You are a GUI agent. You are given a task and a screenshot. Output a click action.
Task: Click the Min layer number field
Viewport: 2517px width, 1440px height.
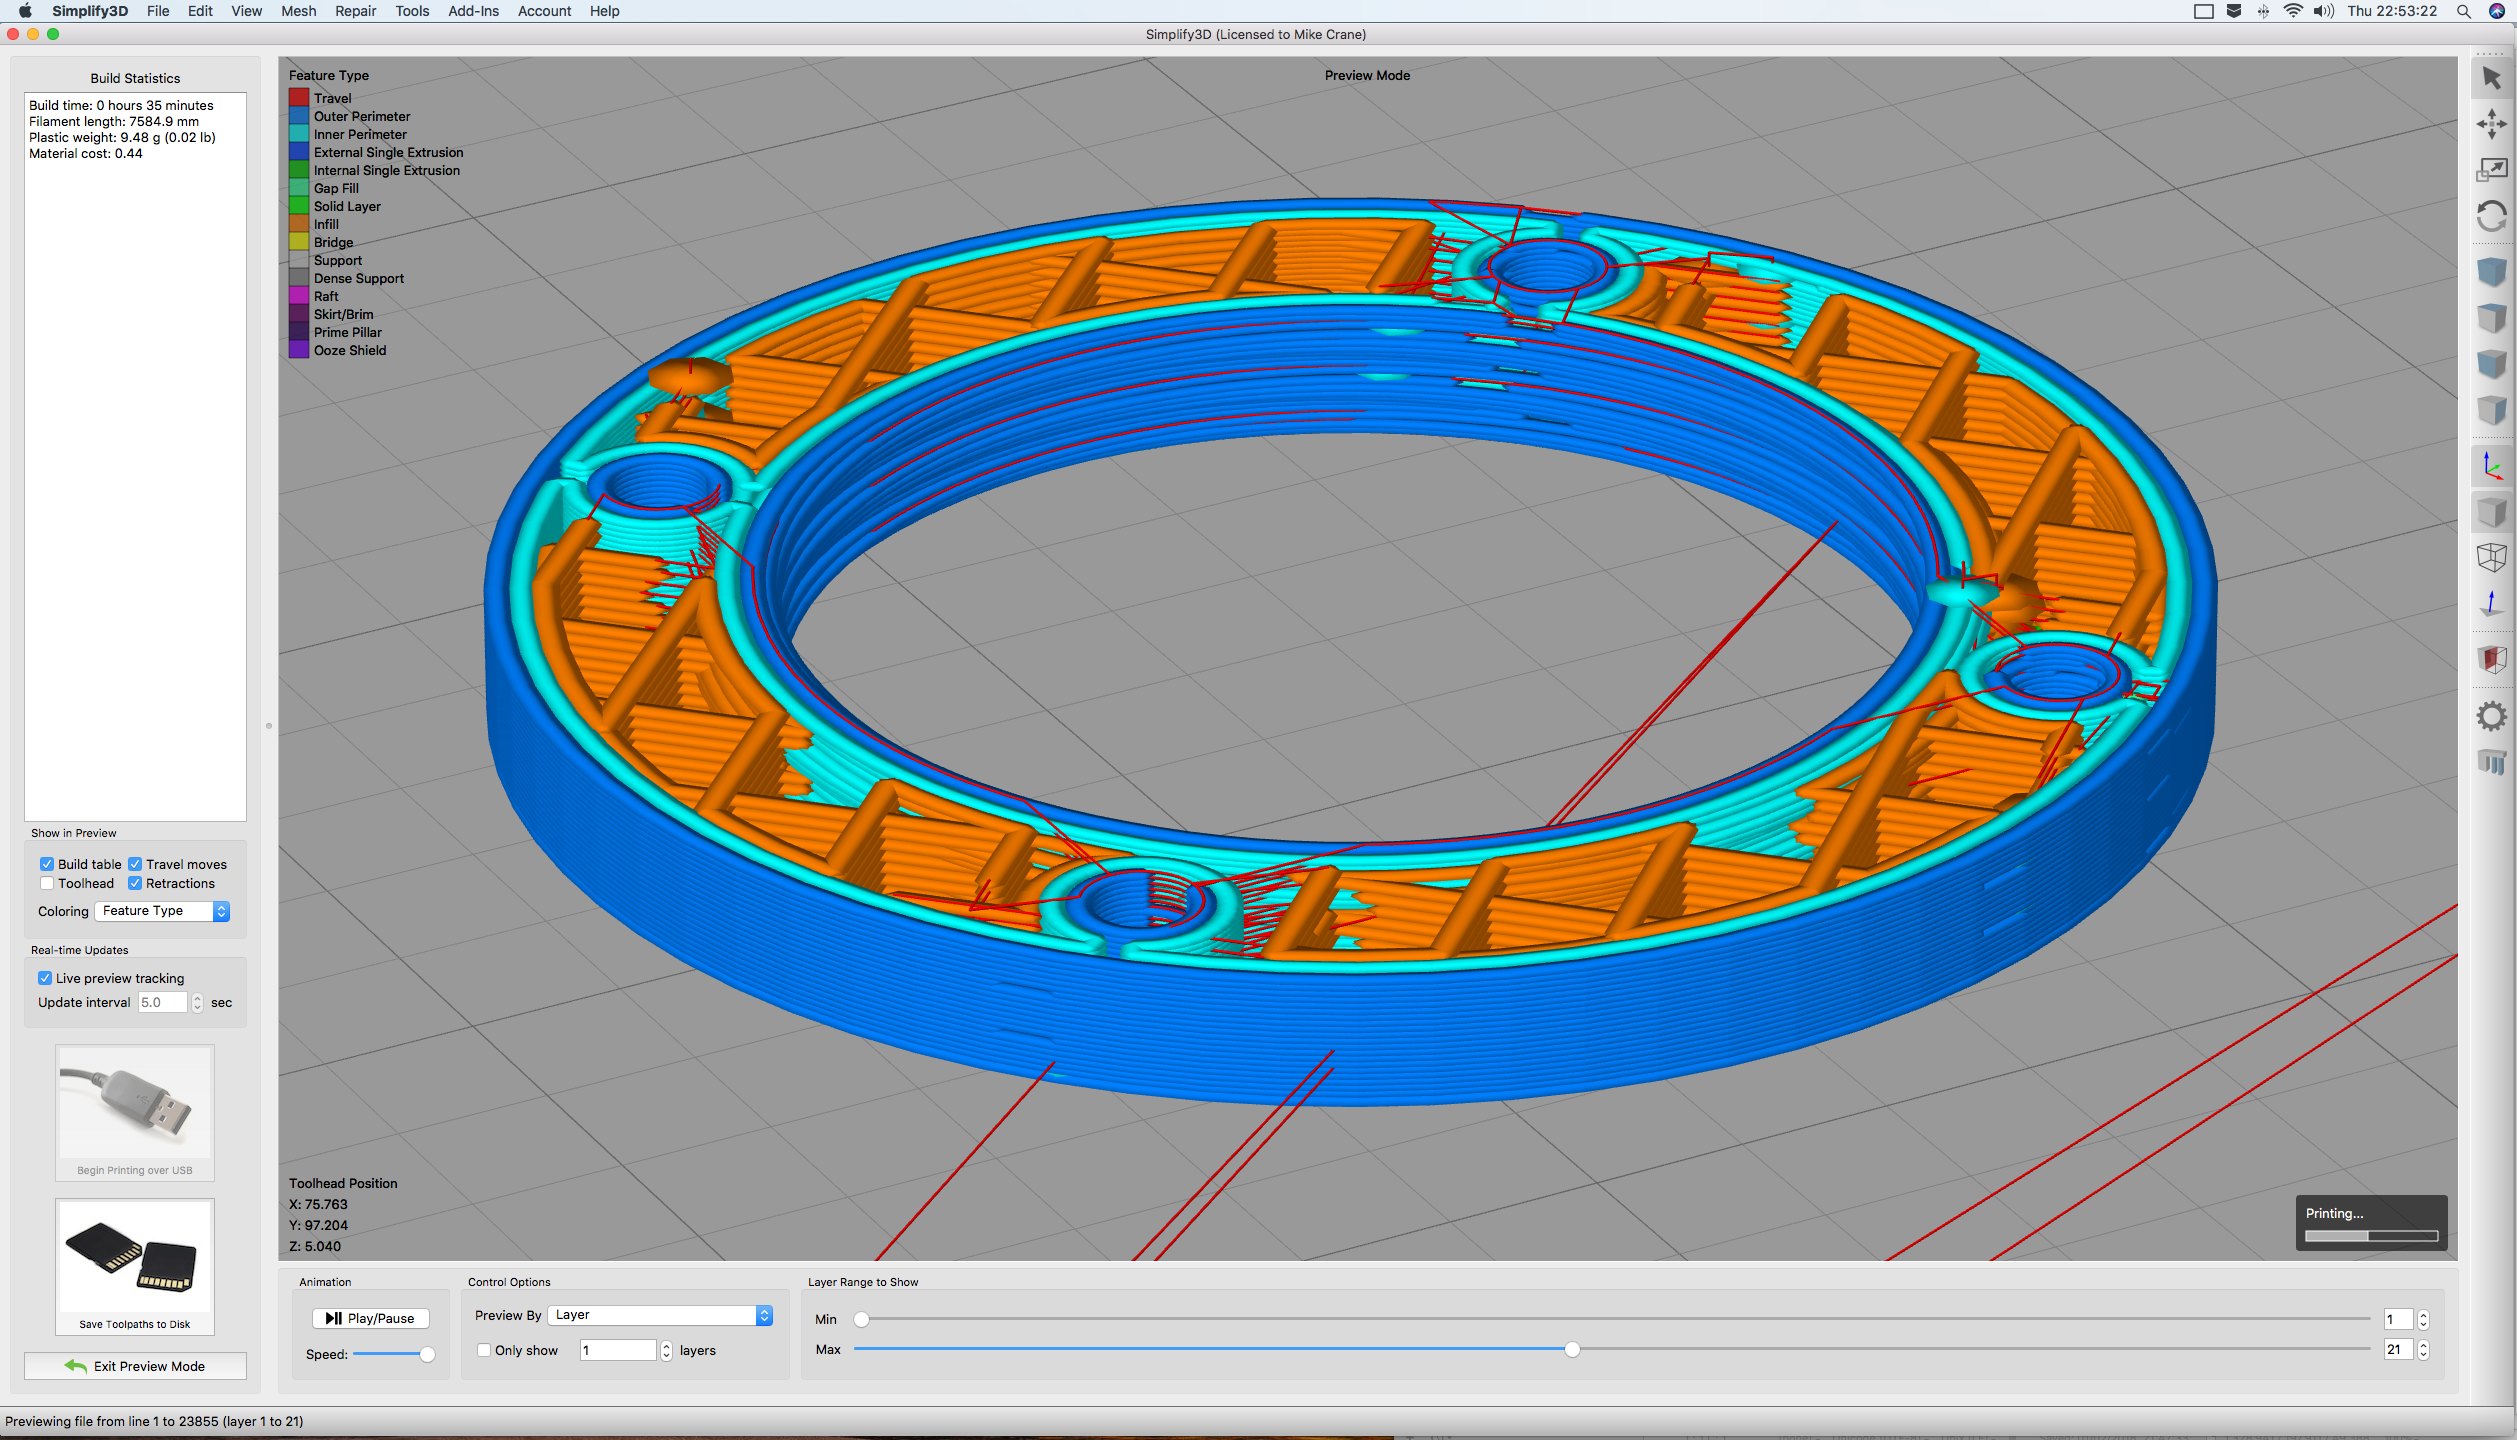(2398, 1320)
